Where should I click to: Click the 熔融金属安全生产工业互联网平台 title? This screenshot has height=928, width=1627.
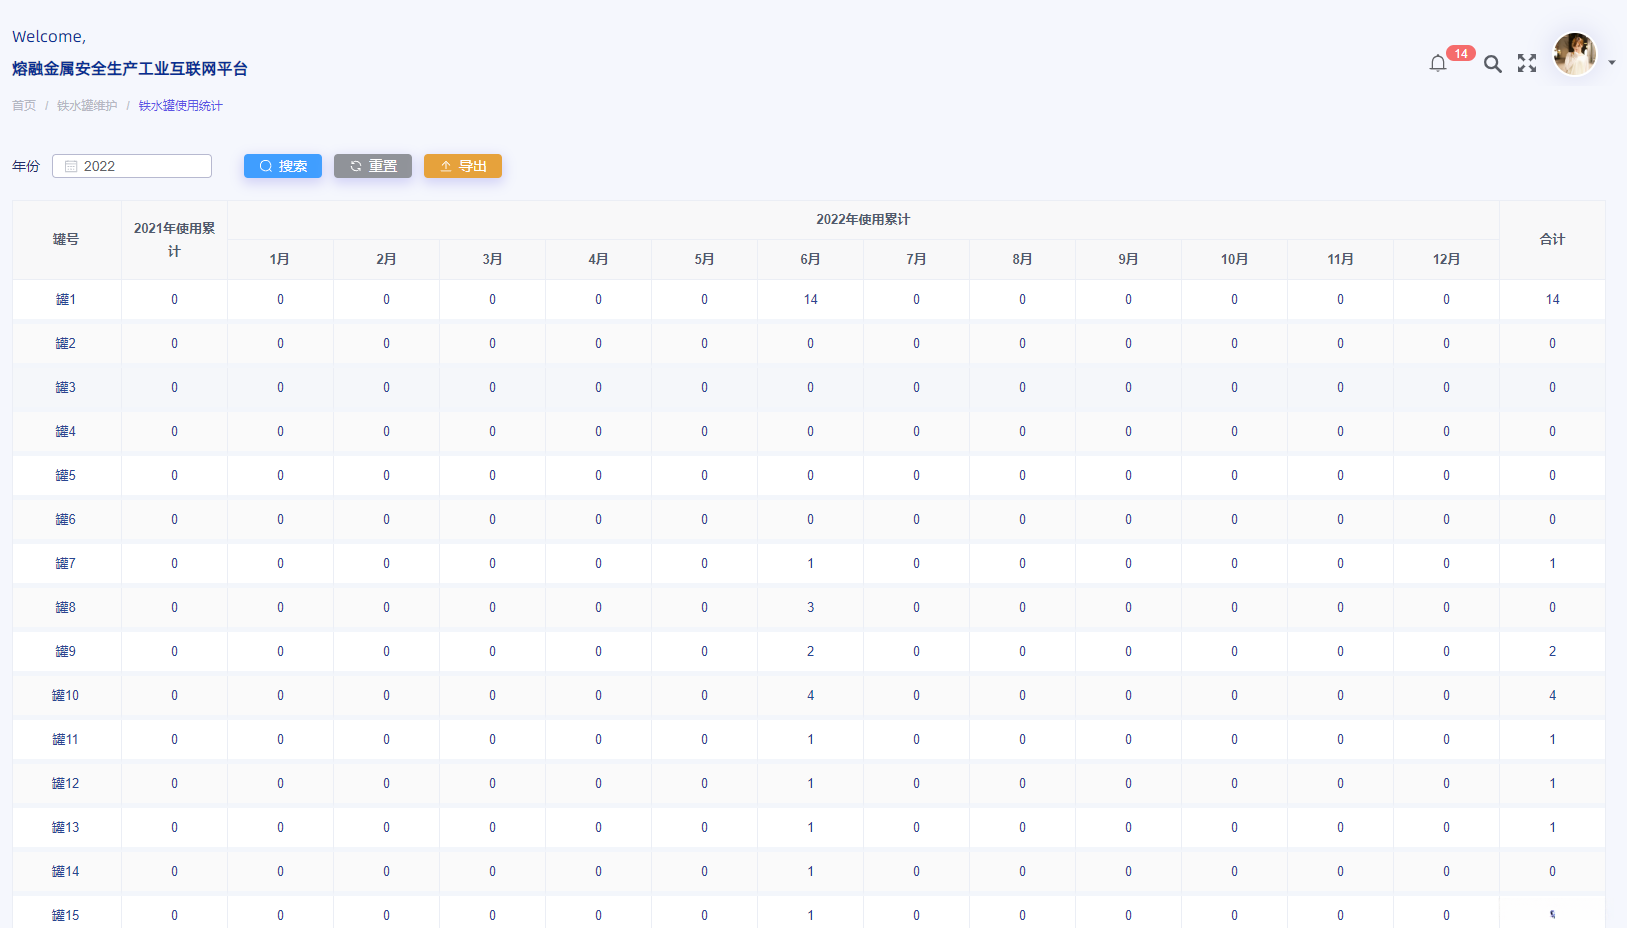tap(130, 69)
